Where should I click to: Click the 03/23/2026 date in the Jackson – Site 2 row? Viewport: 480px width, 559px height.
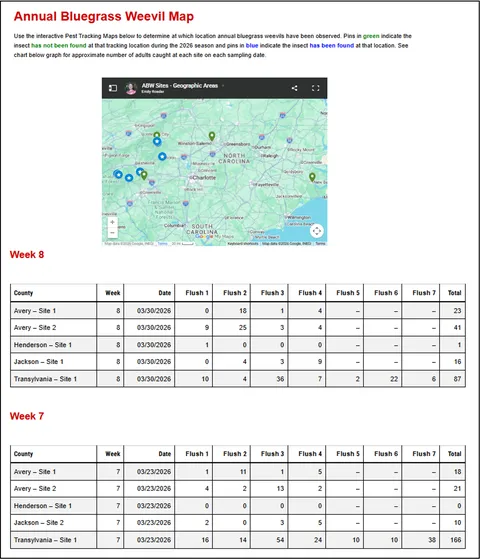click(x=154, y=523)
